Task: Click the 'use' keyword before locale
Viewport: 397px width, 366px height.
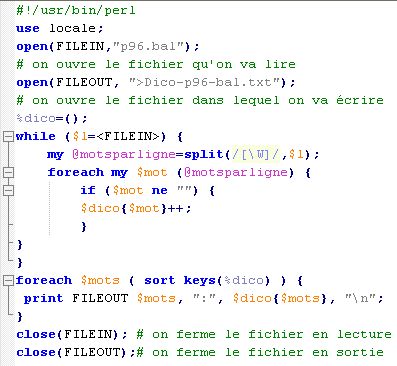Action: (x=28, y=28)
